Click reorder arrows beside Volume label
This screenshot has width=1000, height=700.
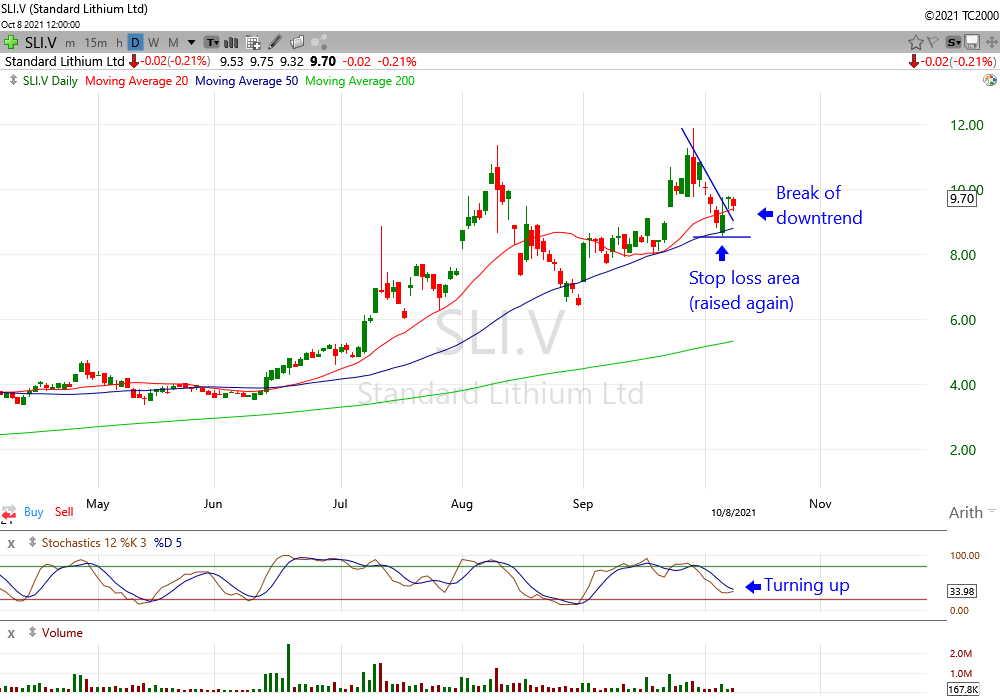(x=32, y=632)
